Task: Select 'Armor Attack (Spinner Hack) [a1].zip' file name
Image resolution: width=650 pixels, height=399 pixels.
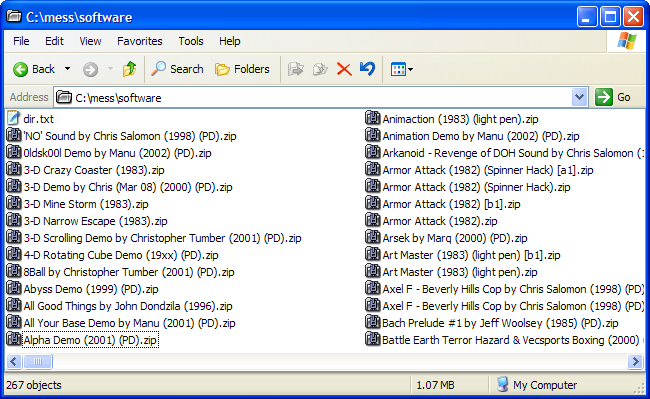Action: [x=488, y=170]
